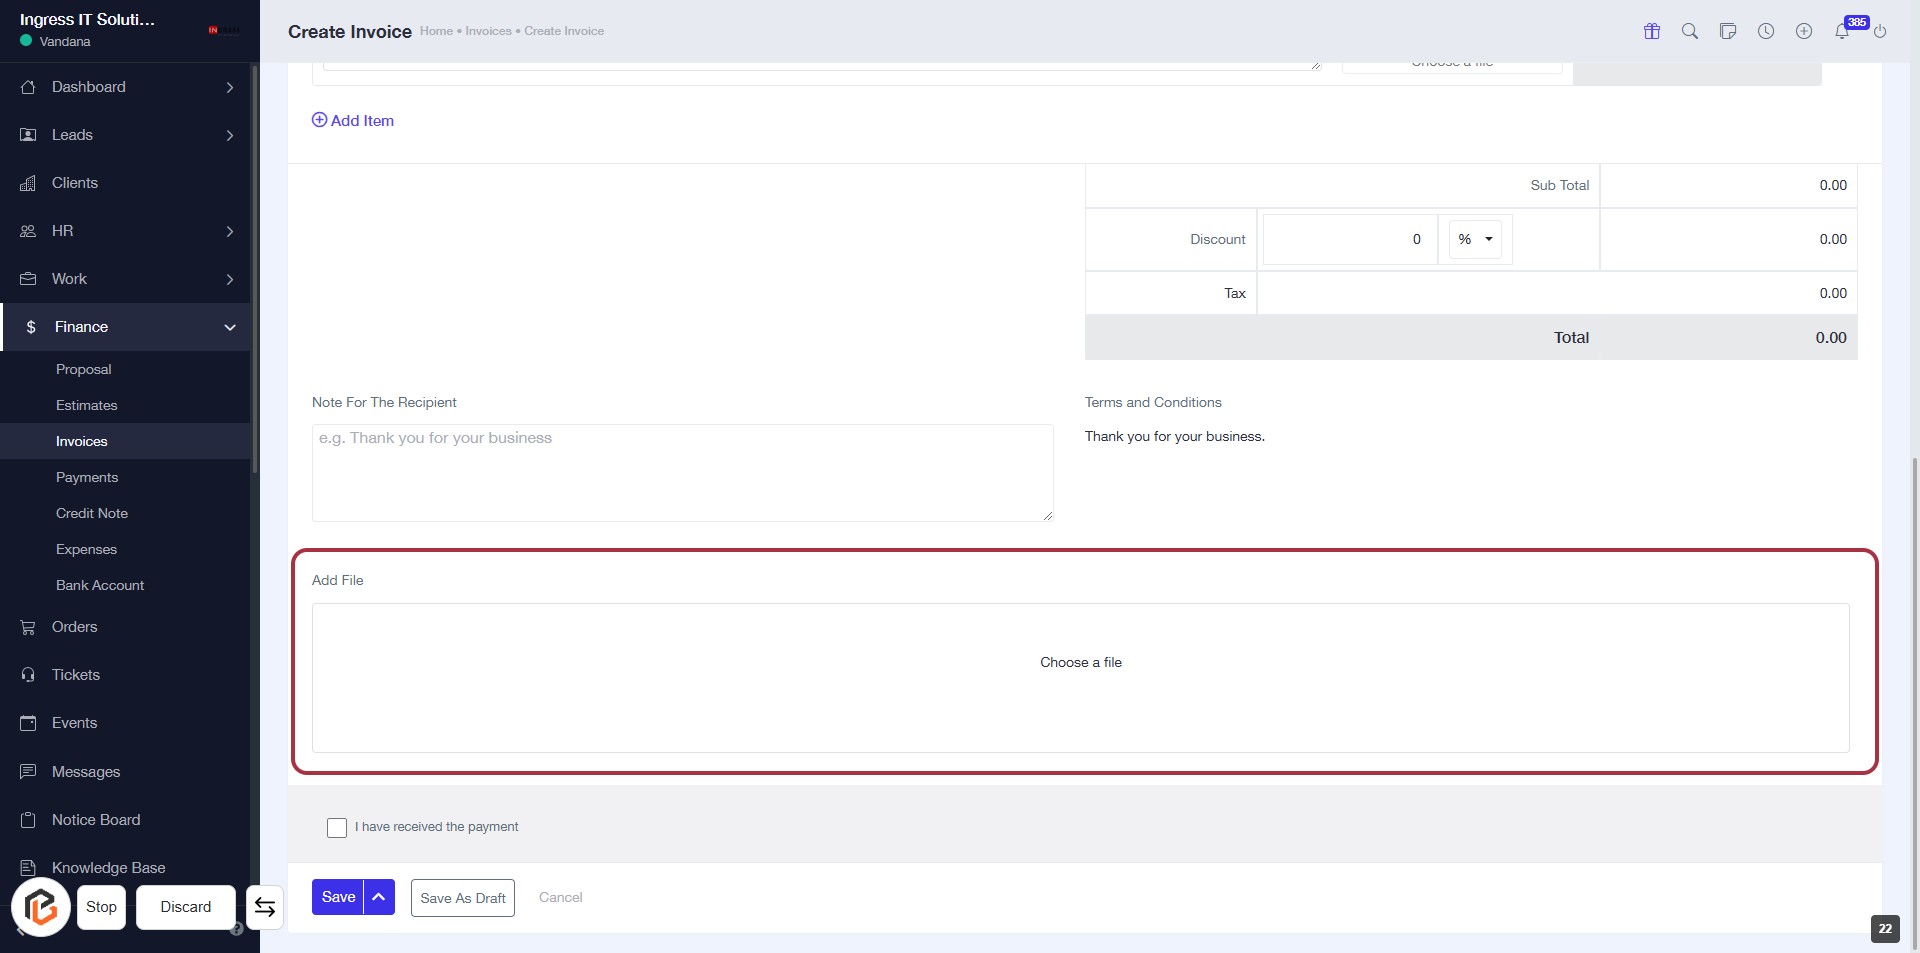Go to Credit Note in sidebar
Image resolution: width=1920 pixels, height=953 pixels.
click(92, 513)
